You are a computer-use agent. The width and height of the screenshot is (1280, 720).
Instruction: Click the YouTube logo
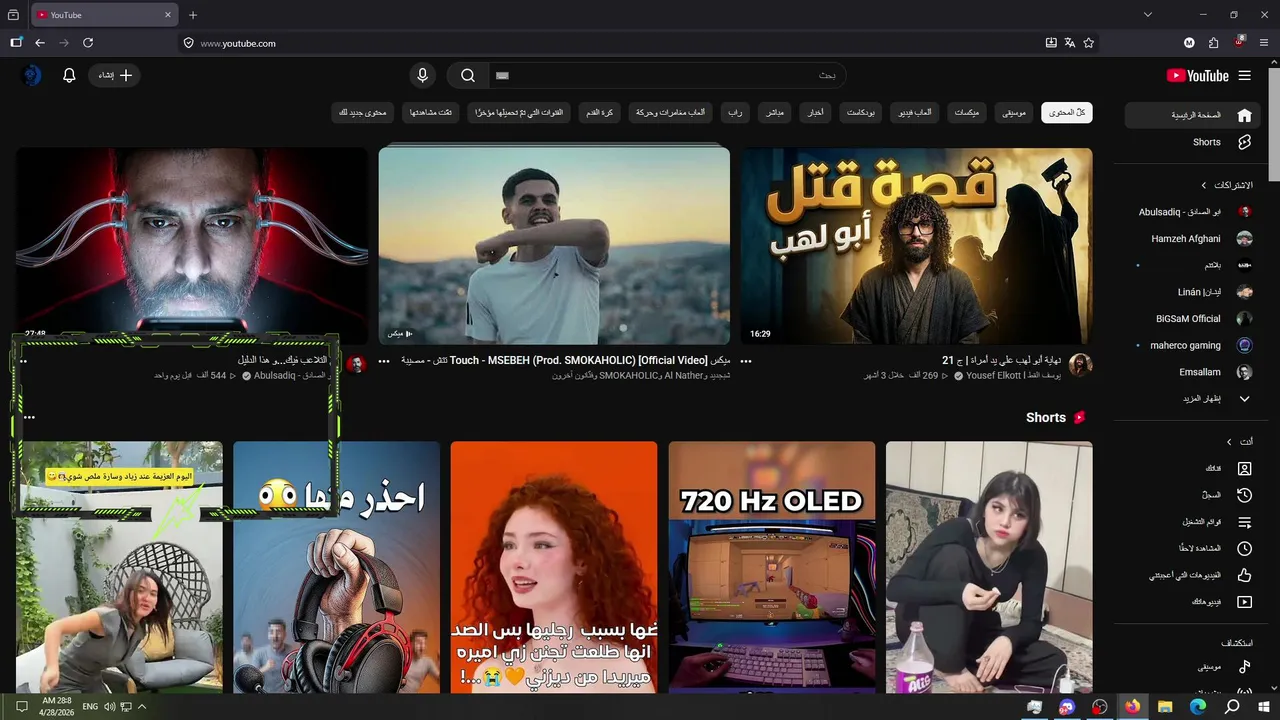1197,76
